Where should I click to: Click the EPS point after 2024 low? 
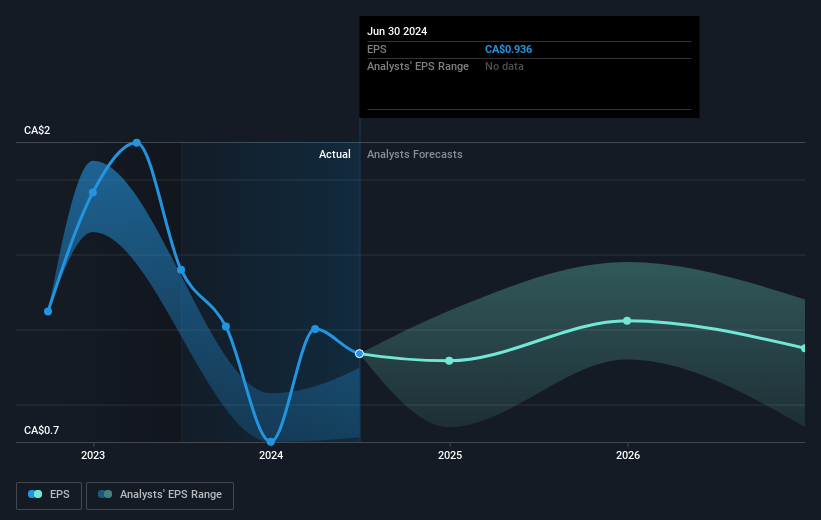pos(315,329)
